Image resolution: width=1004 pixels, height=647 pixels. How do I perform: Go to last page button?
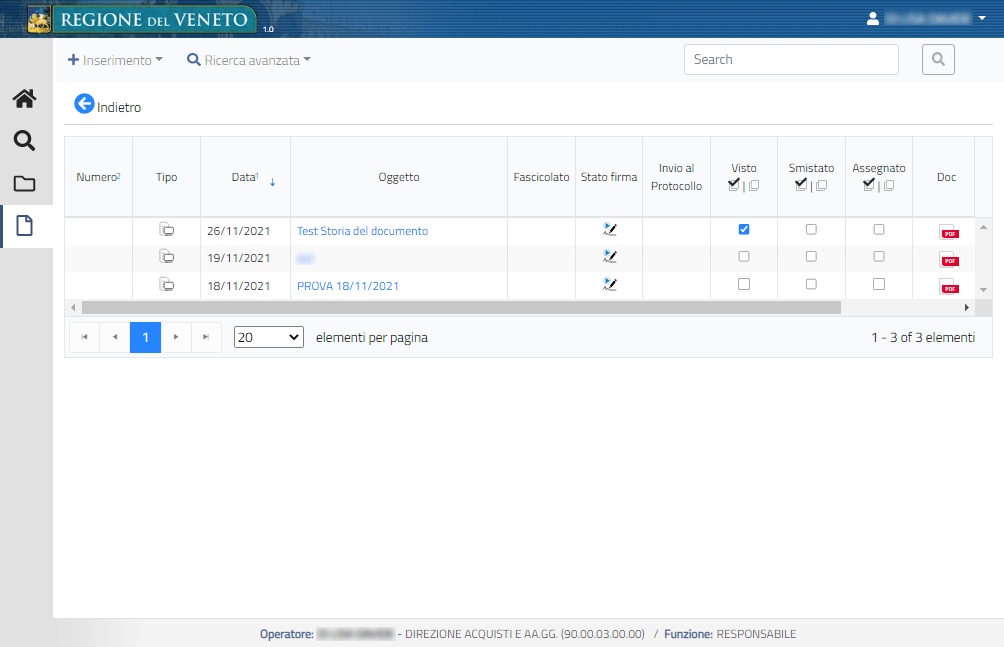click(206, 338)
